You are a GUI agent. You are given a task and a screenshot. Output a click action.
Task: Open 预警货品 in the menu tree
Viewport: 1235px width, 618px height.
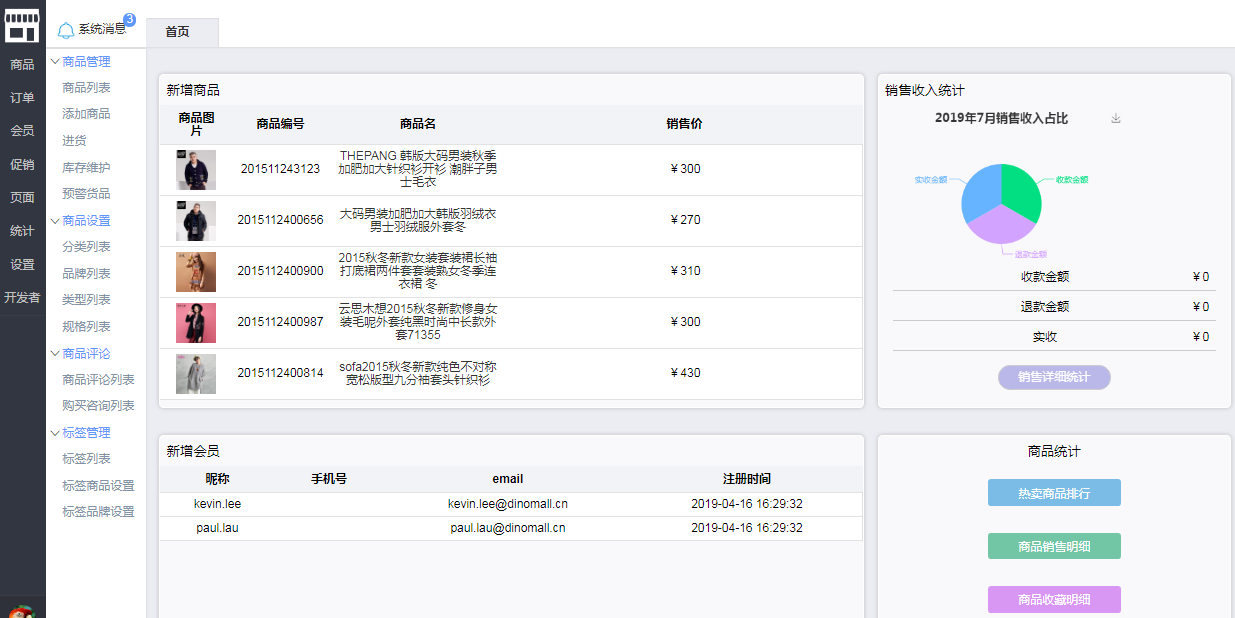coord(86,194)
